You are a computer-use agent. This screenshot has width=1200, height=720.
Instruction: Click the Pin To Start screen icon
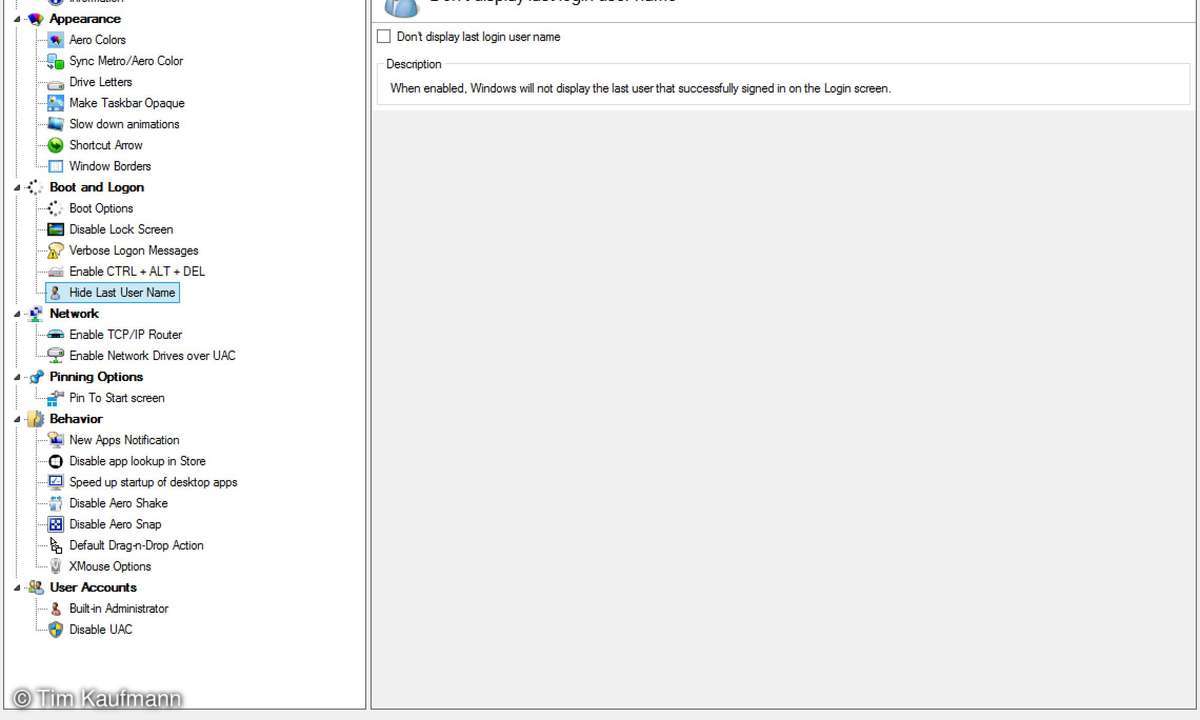[56, 397]
